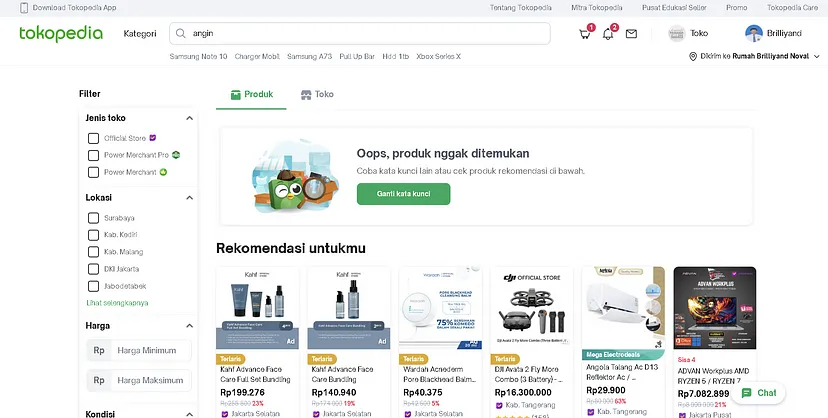The height and width of the screenshot is (418, 828).
Task: Open the notifications bell icon
Action: pos(608,34)
